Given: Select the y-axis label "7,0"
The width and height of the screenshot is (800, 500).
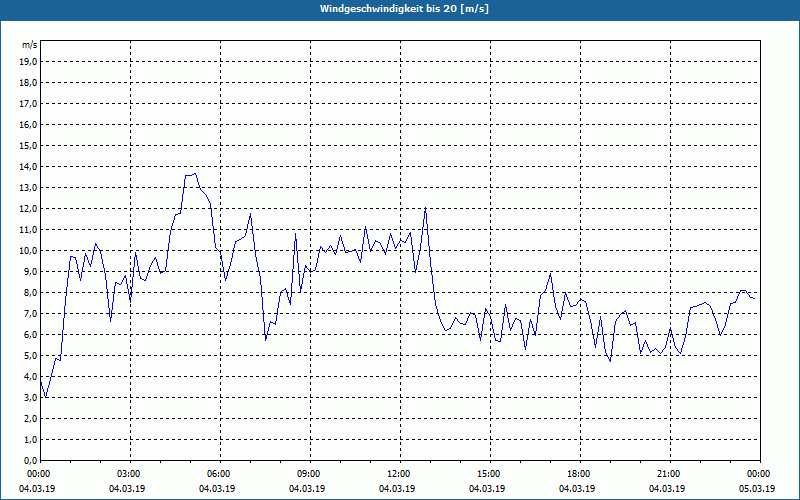Looking at the screenshot, I should [x=30, y=314].
